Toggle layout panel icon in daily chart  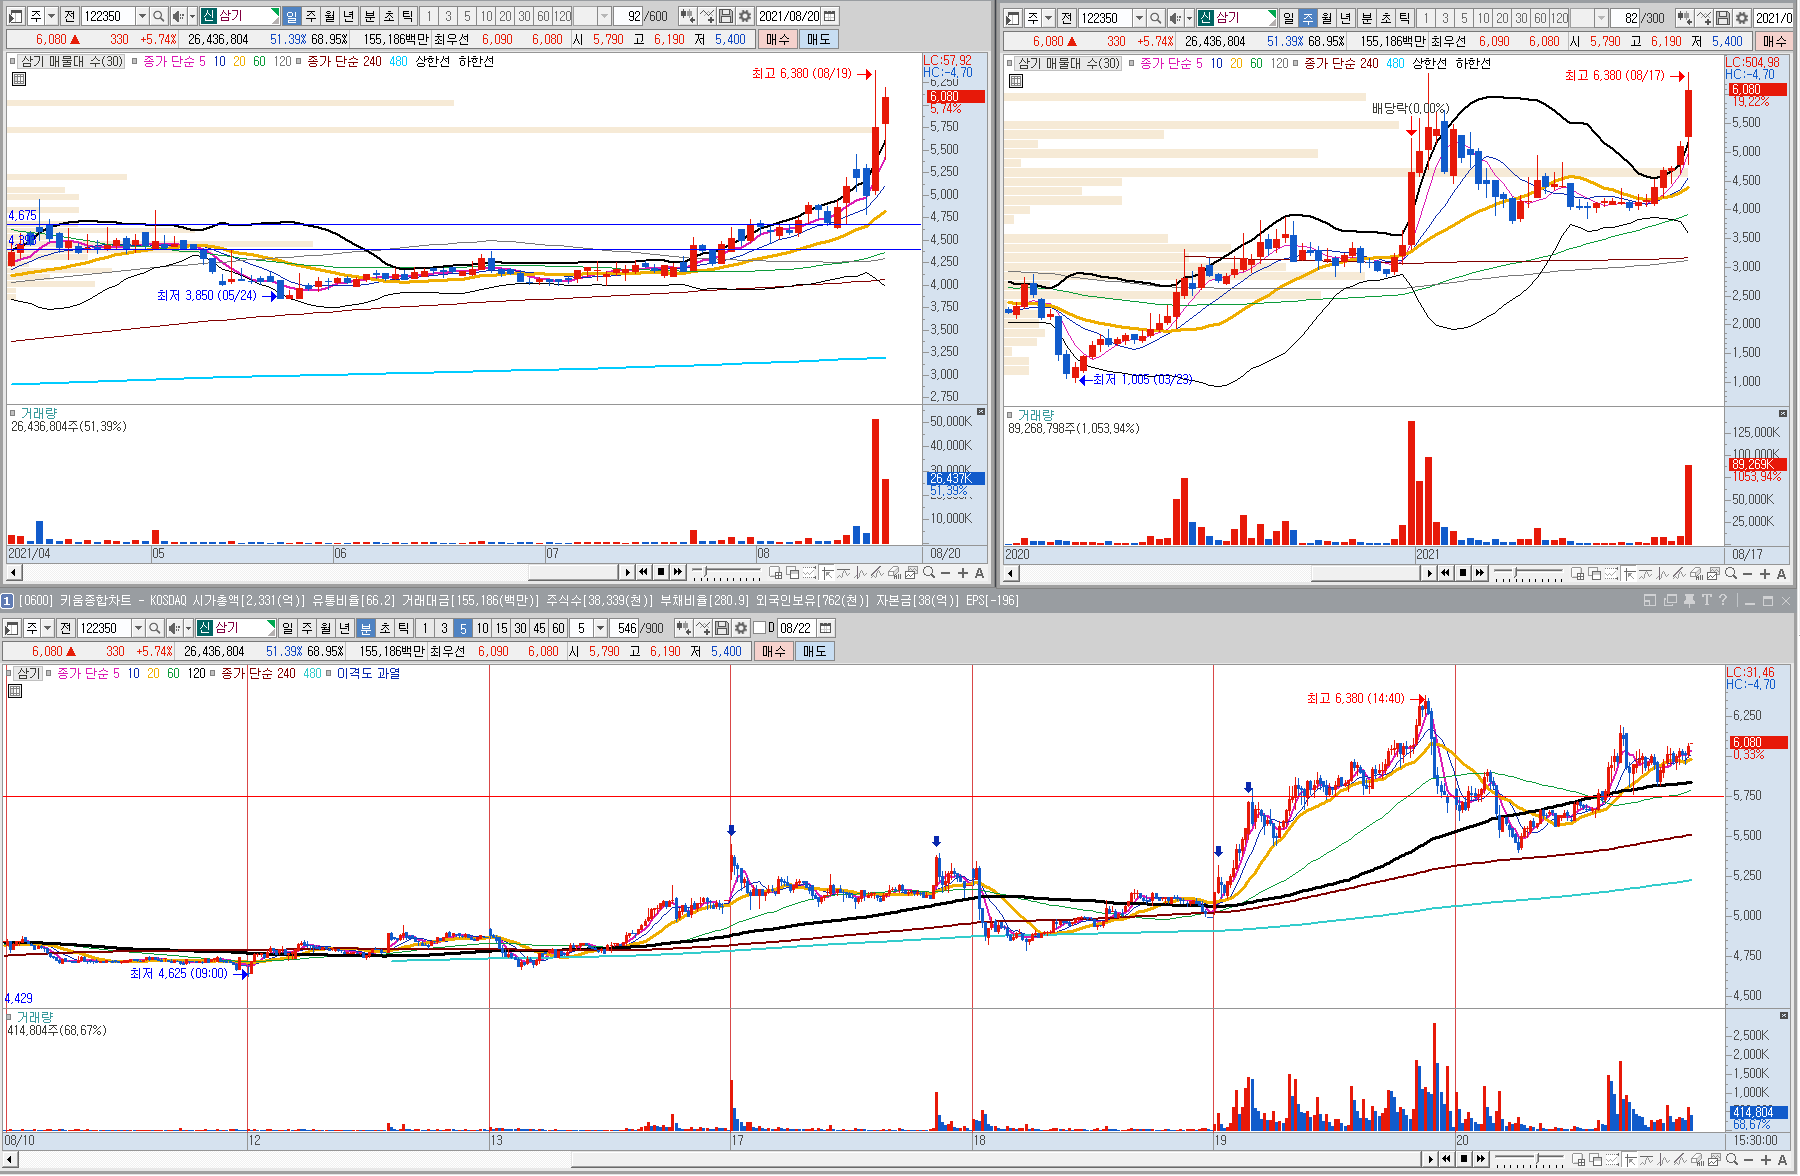pyautogui.click(x=14, y=16)
